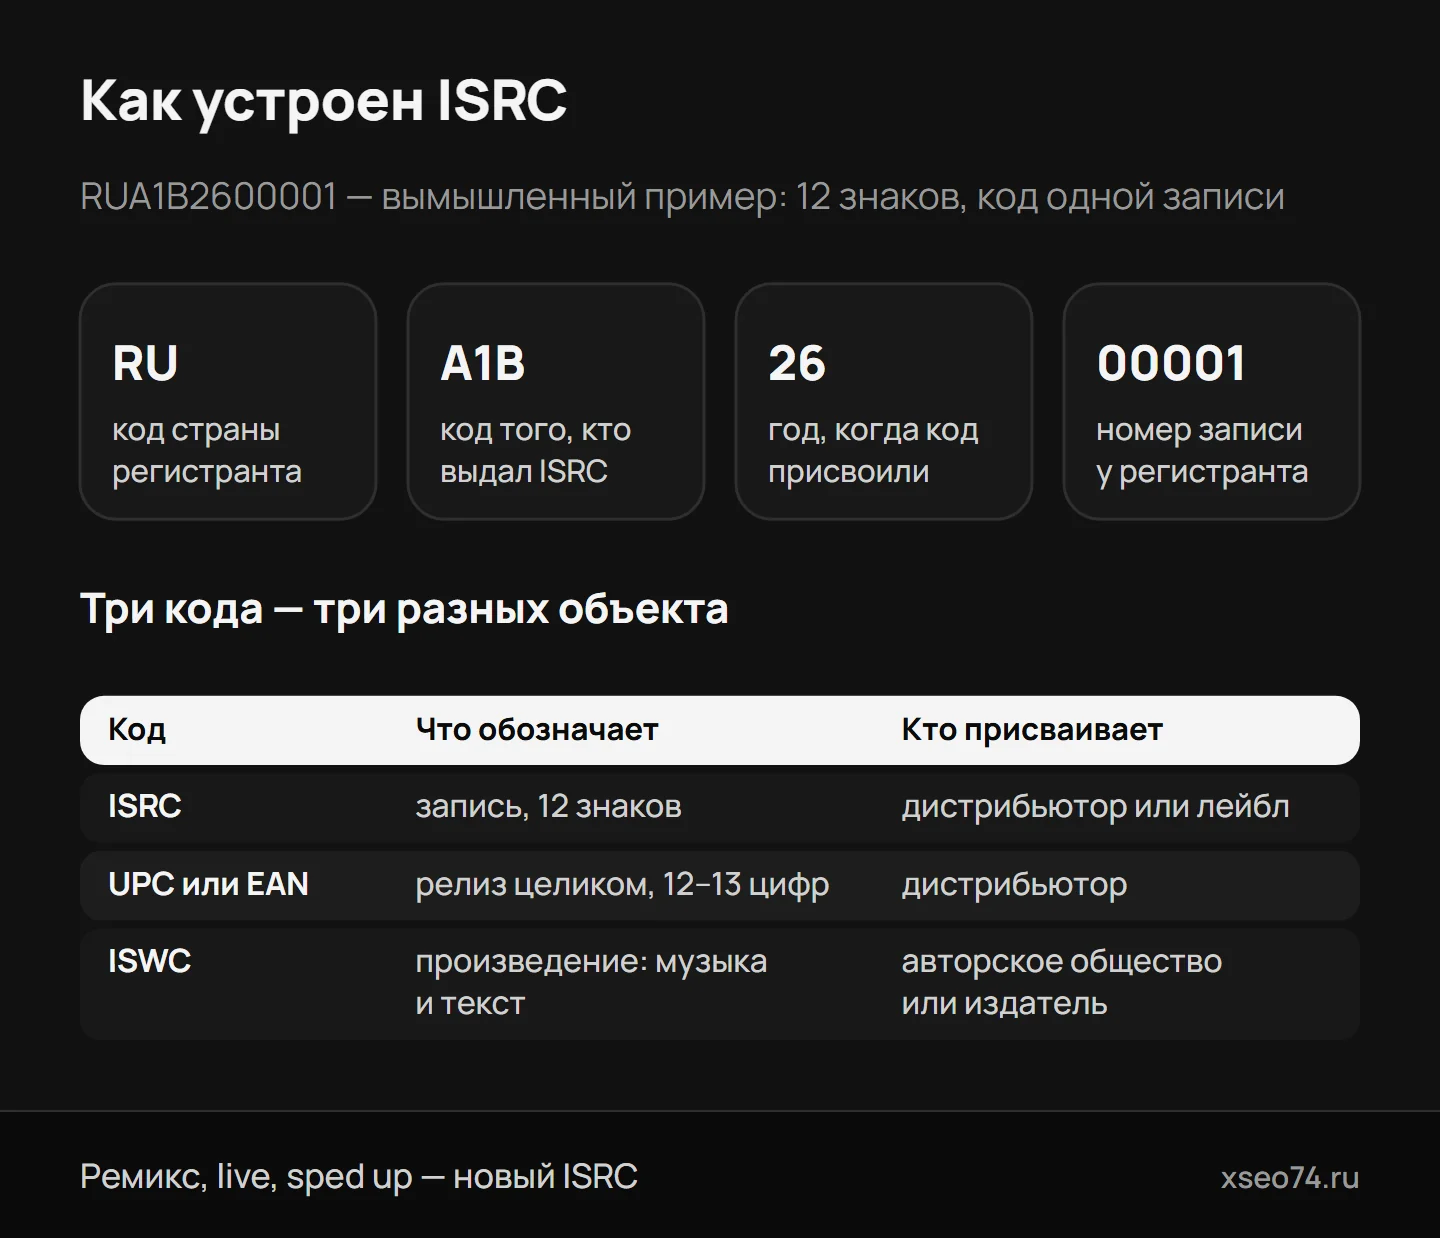Click the cell "авторское общество или издатель"
Screen dimensions: 1440x1238
[x=1061, y=982]
